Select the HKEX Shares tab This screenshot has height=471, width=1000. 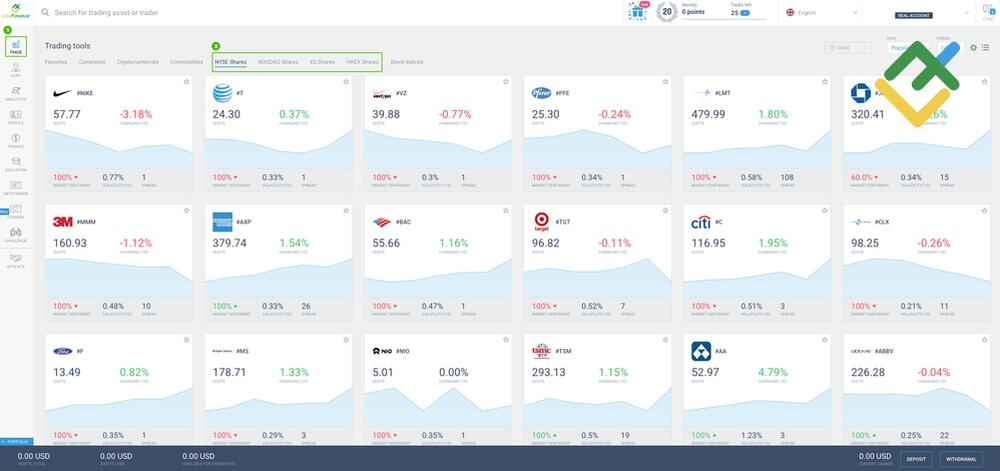point(362,62)
